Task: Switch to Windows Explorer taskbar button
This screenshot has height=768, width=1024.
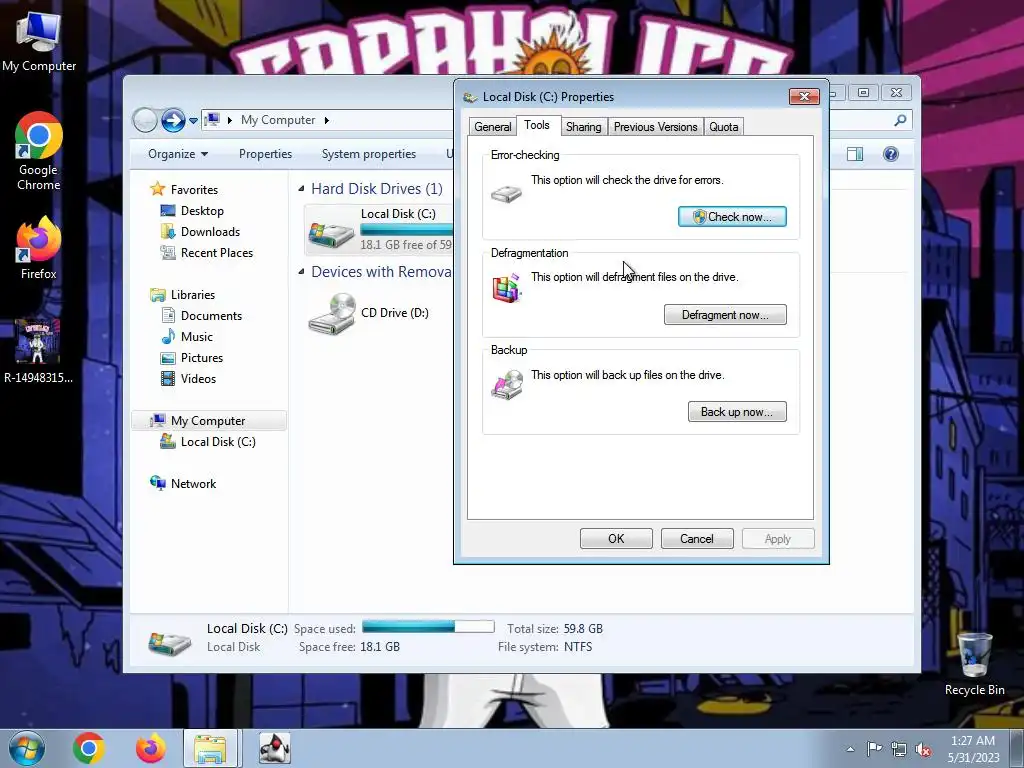Action: tap(212, 748)
